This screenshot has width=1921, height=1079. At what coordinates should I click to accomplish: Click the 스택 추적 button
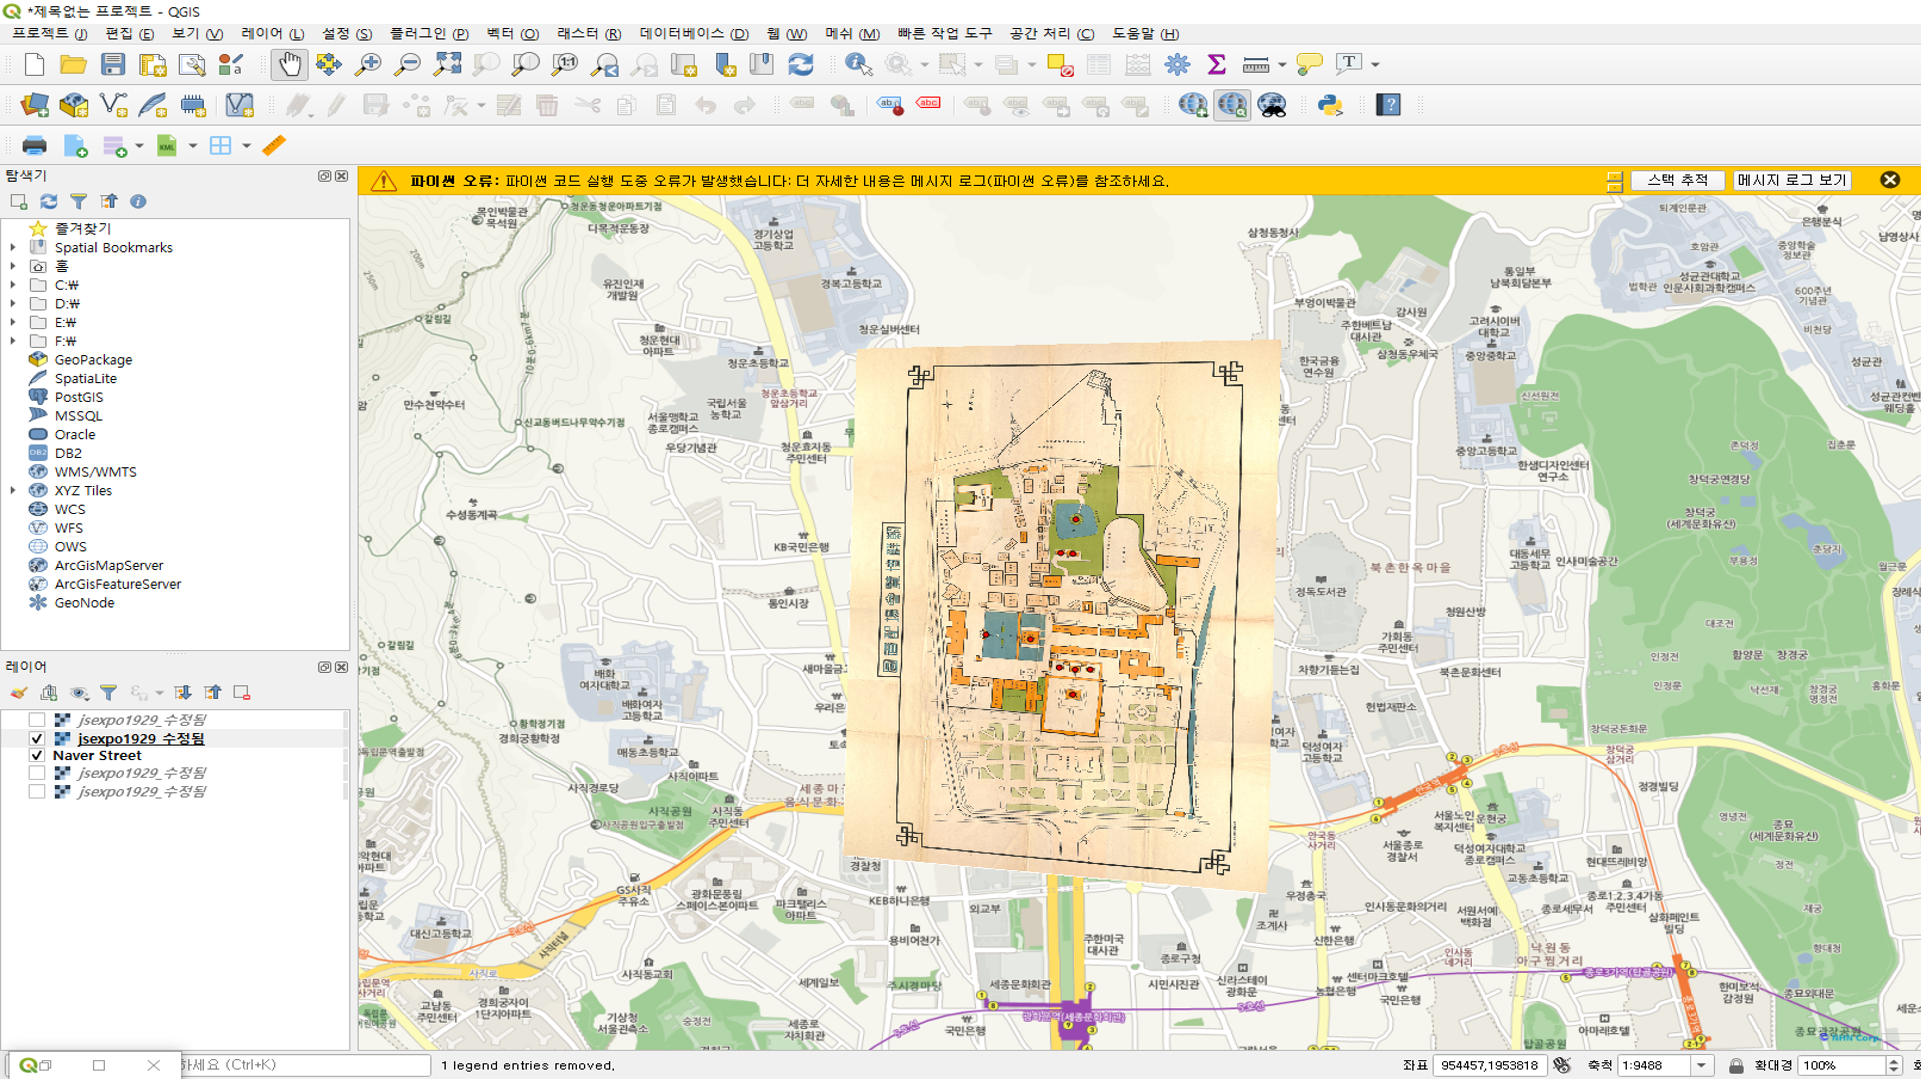pyautogui.click(x=1677, y=180)
